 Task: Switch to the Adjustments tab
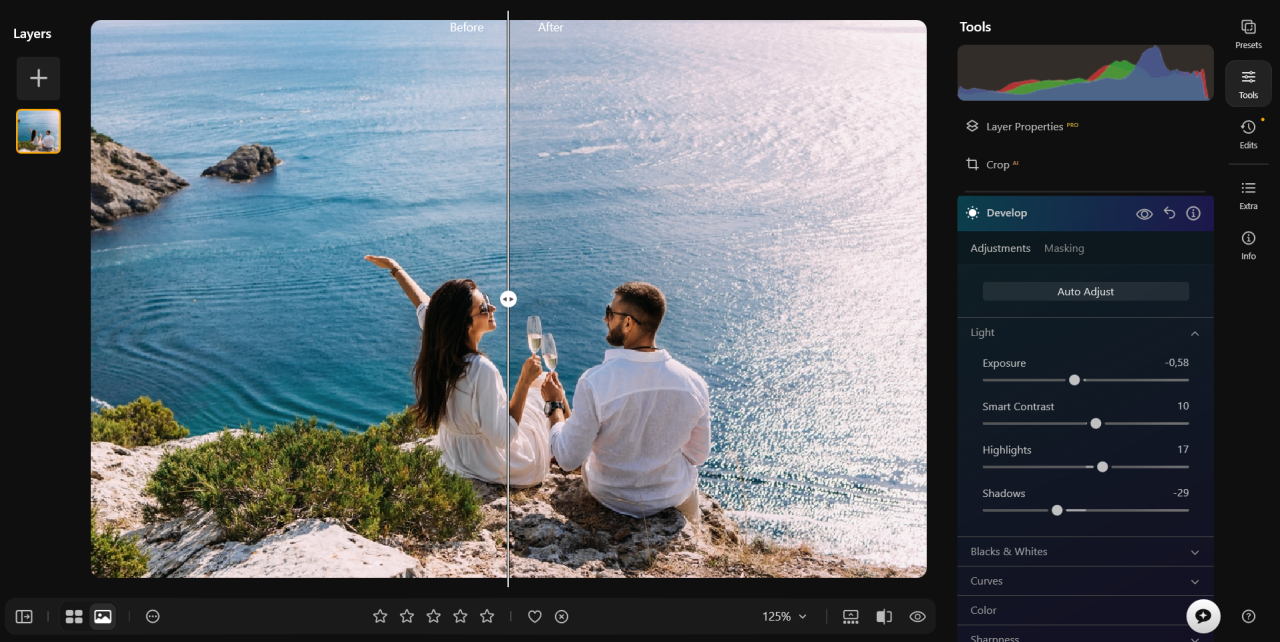coord(1000,248)
